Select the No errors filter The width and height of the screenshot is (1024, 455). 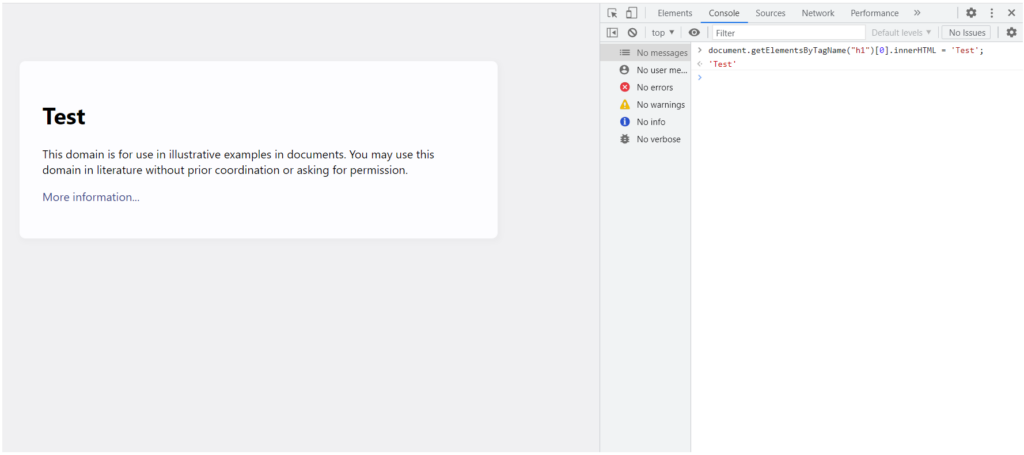[x=645, y=87]
